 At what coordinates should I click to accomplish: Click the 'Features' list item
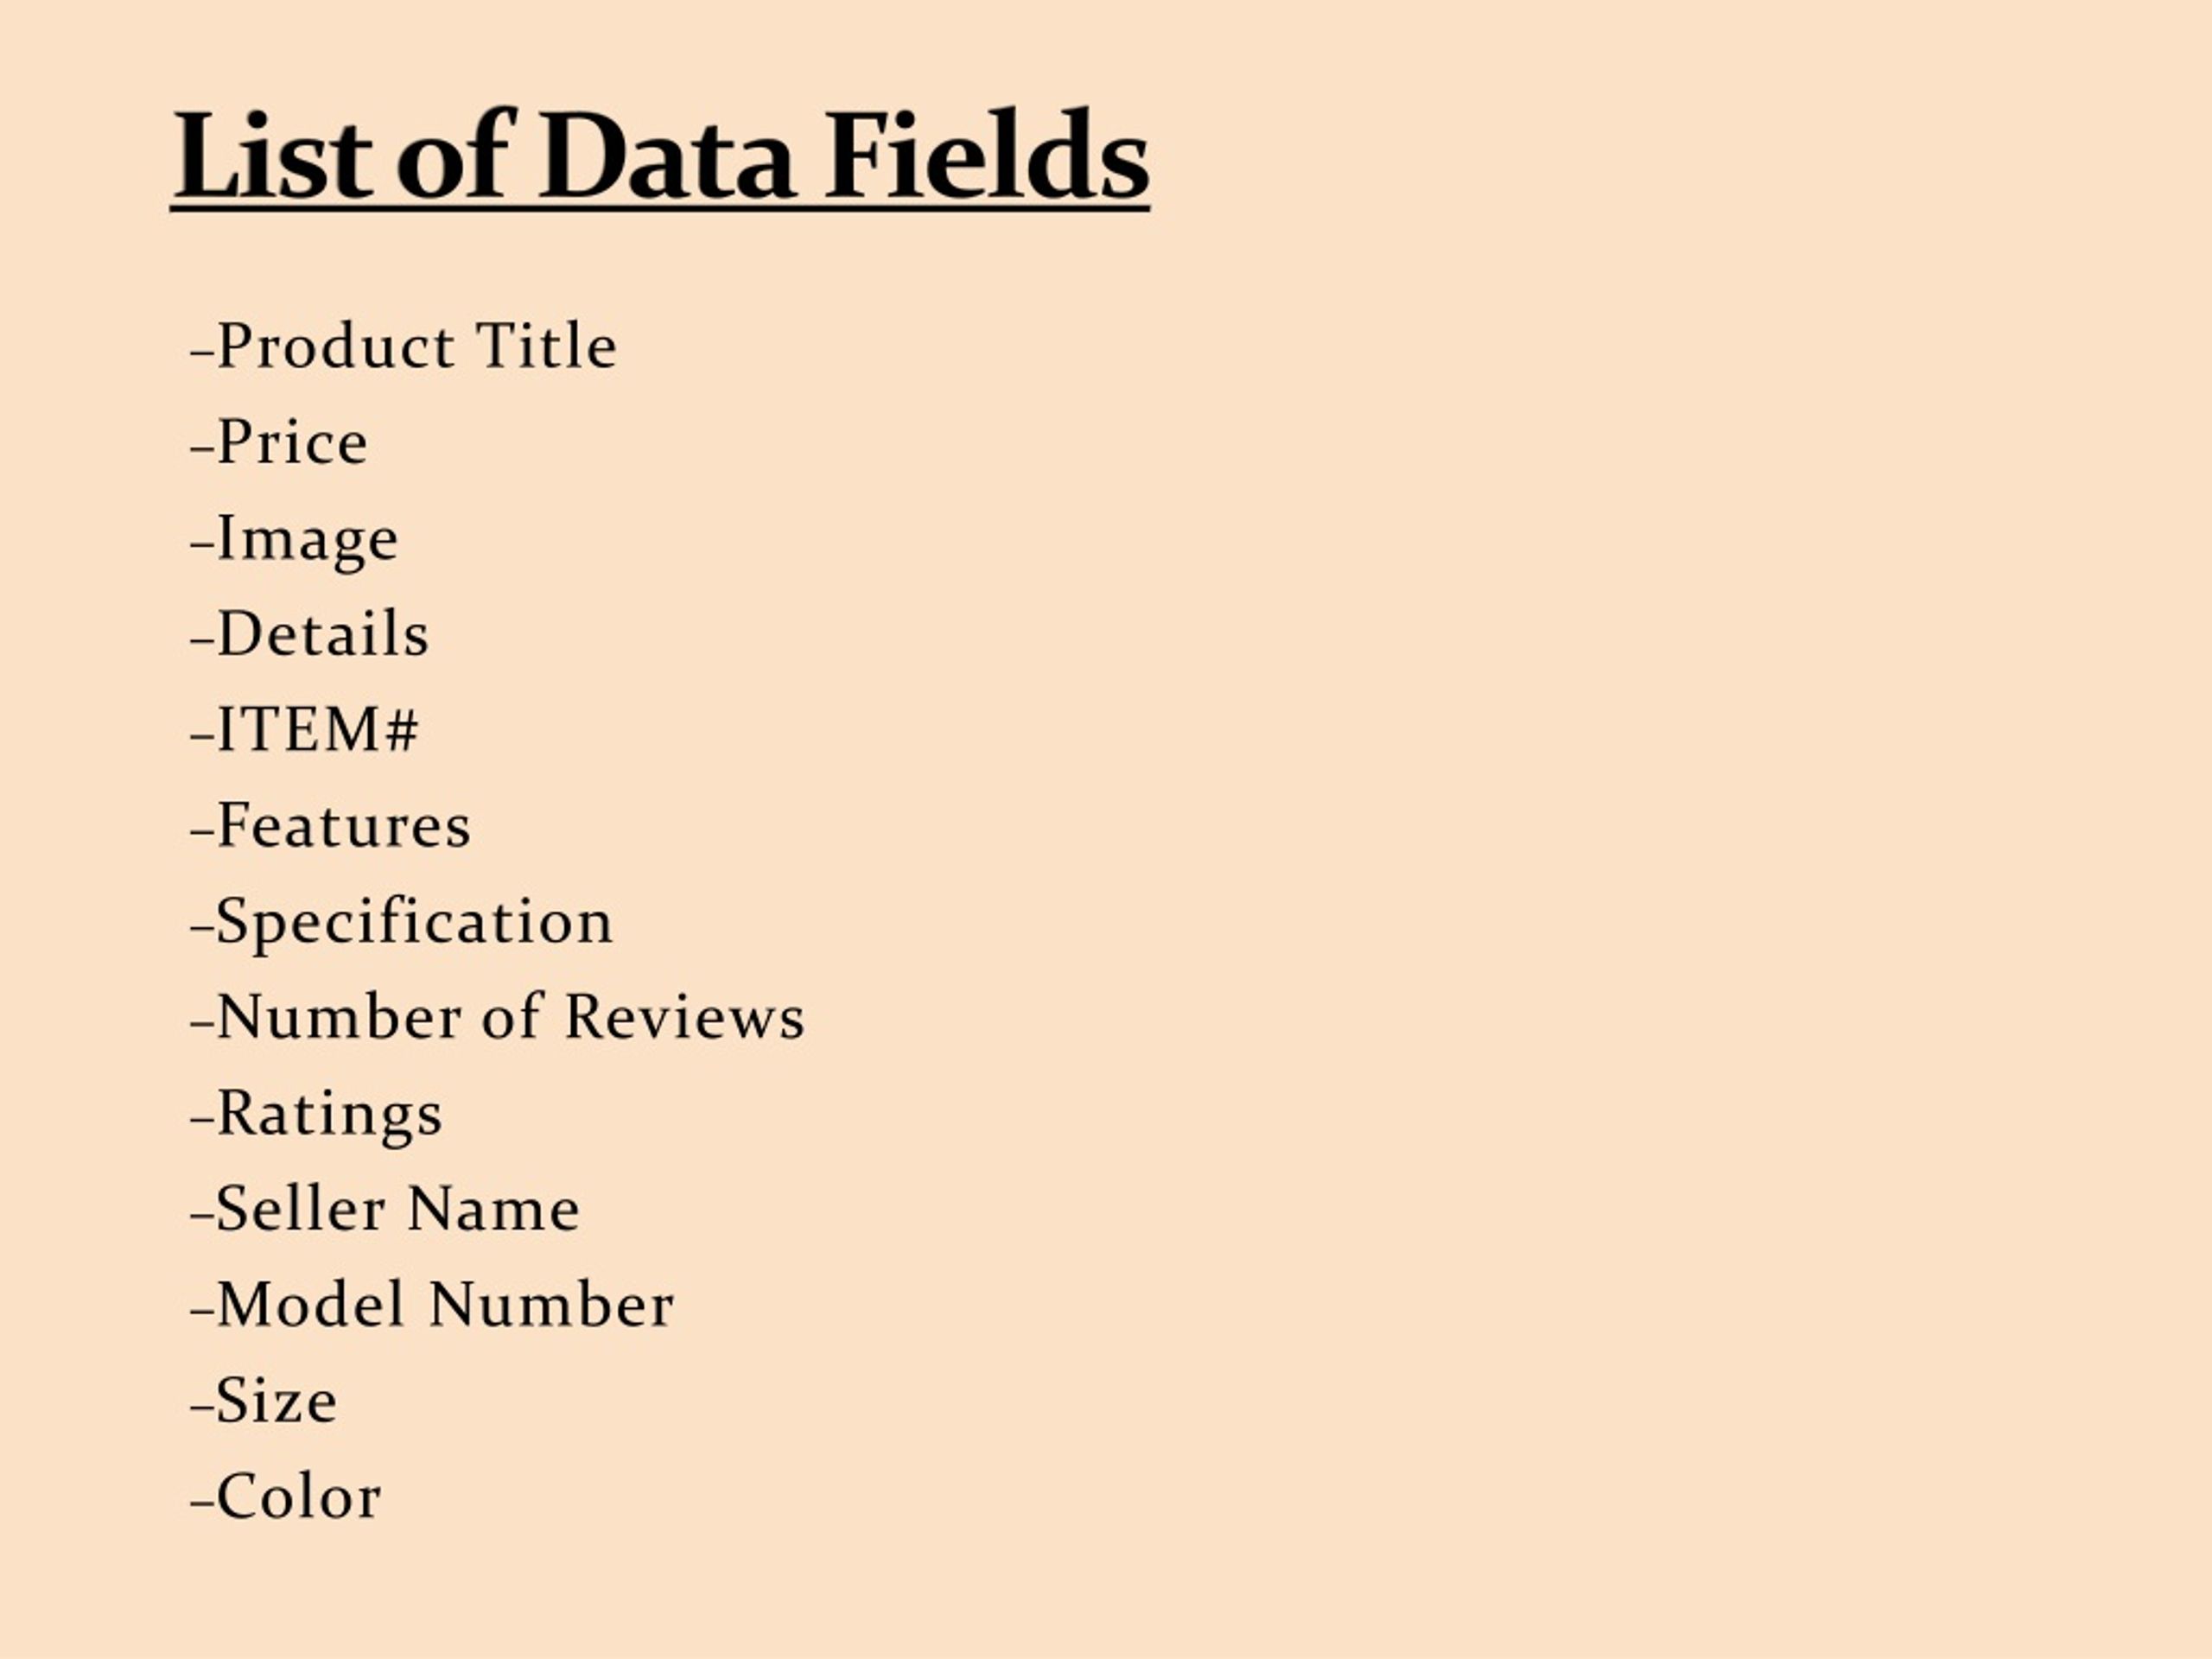(330, 825)
